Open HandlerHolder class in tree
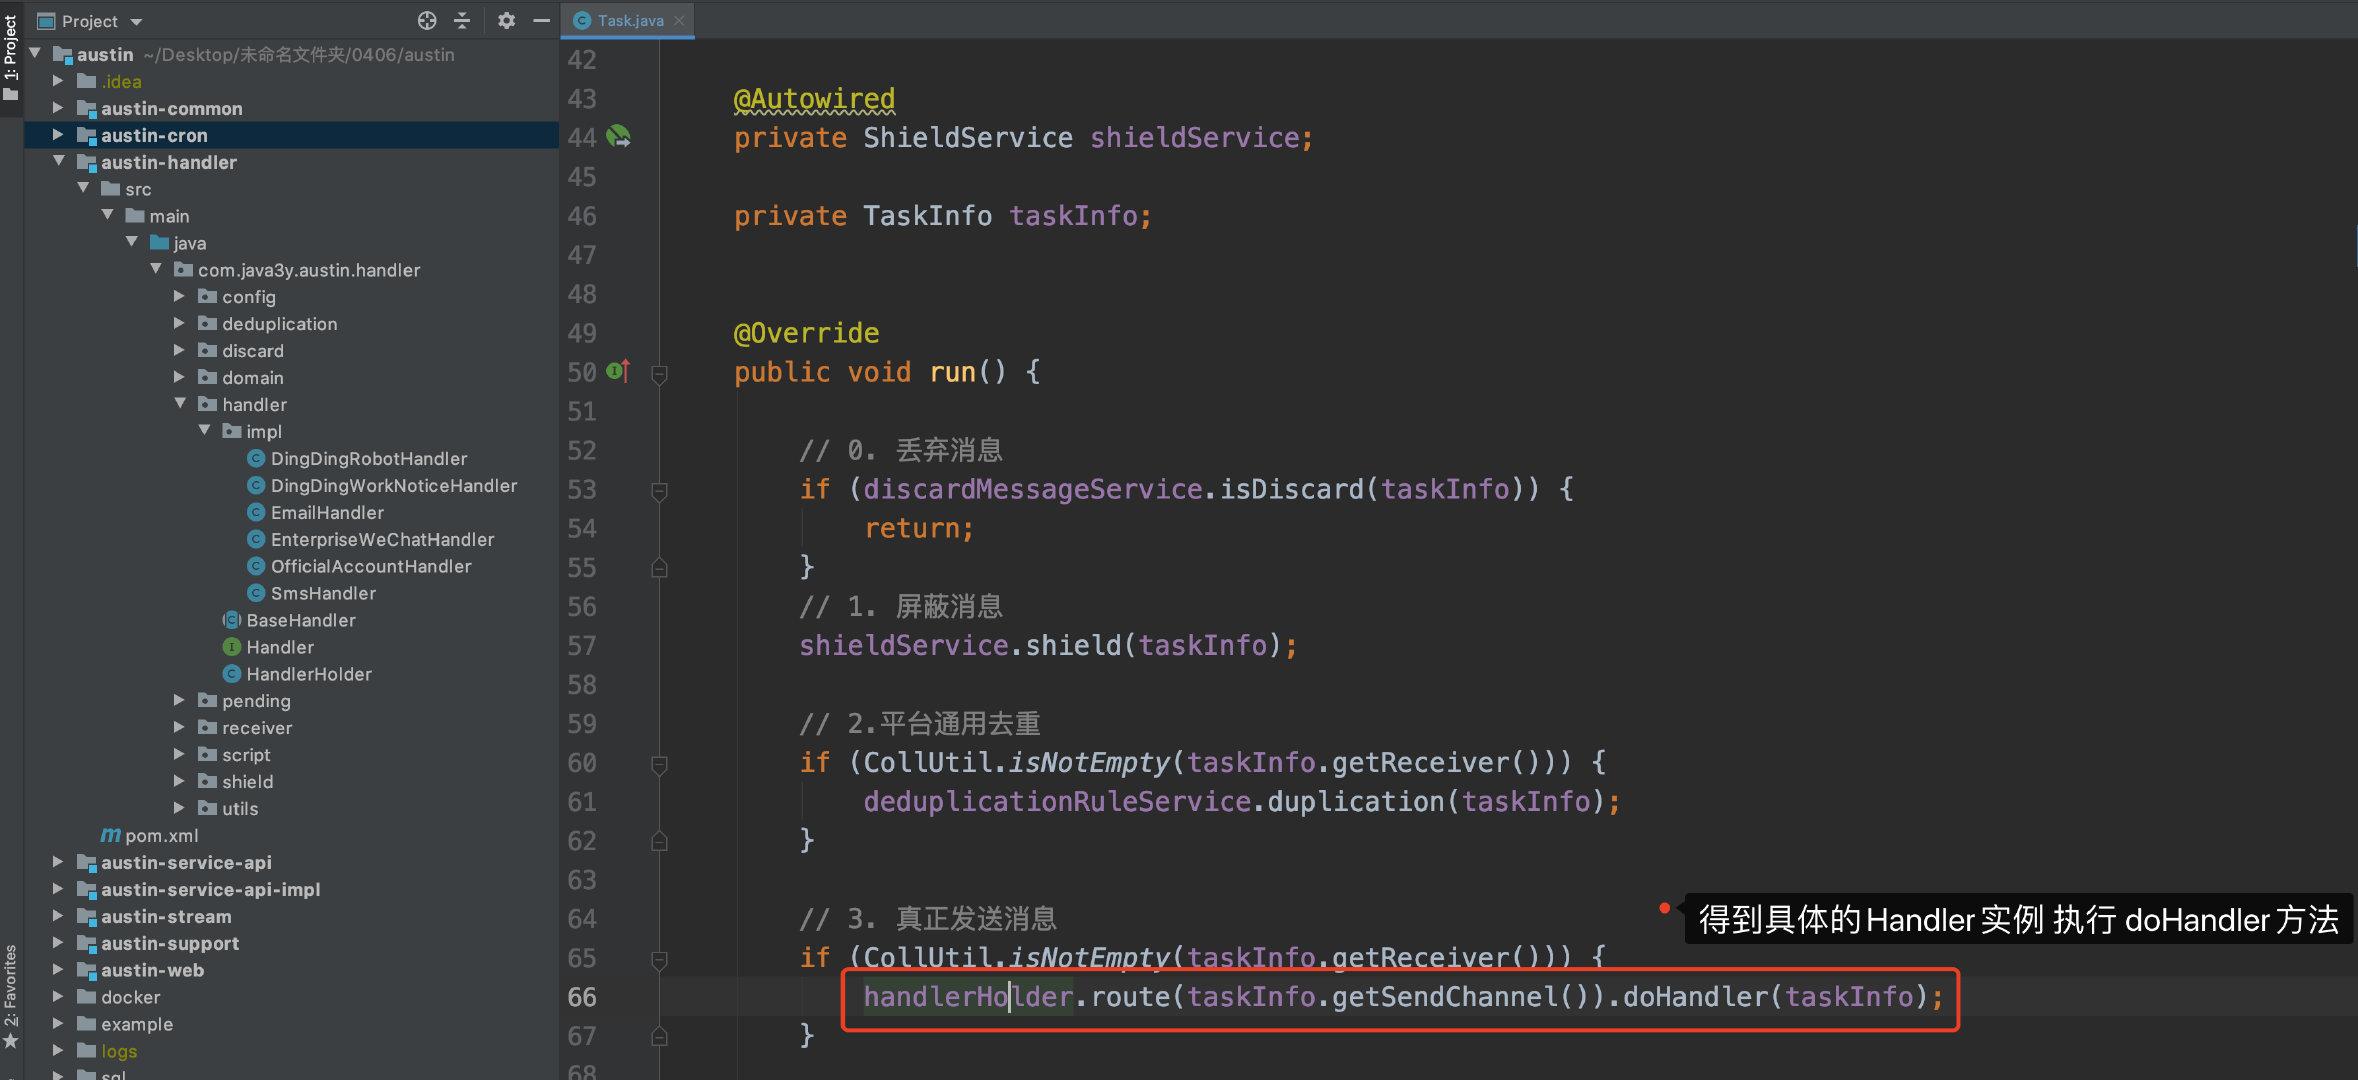 click(x=308, y=674)
